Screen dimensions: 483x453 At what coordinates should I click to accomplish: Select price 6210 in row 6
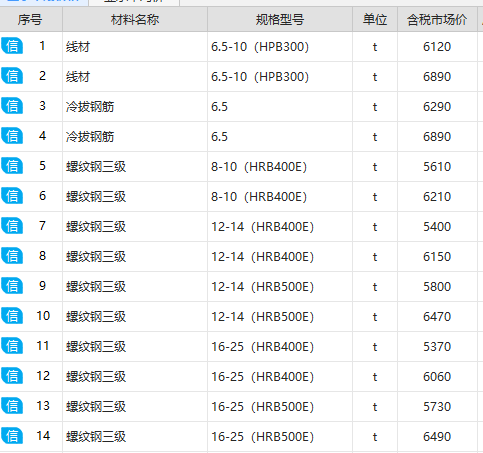(x=437, y=197)
